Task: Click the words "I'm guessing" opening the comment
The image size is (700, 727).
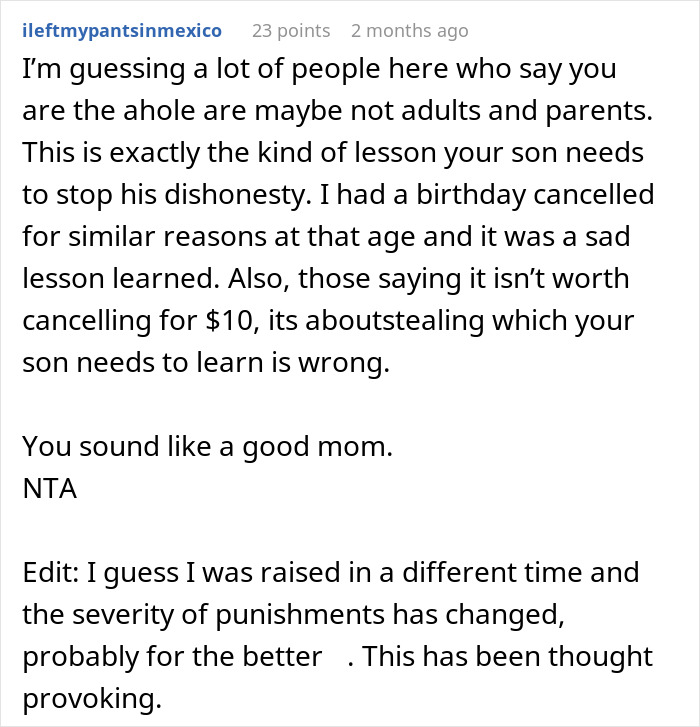Action: 85,70
